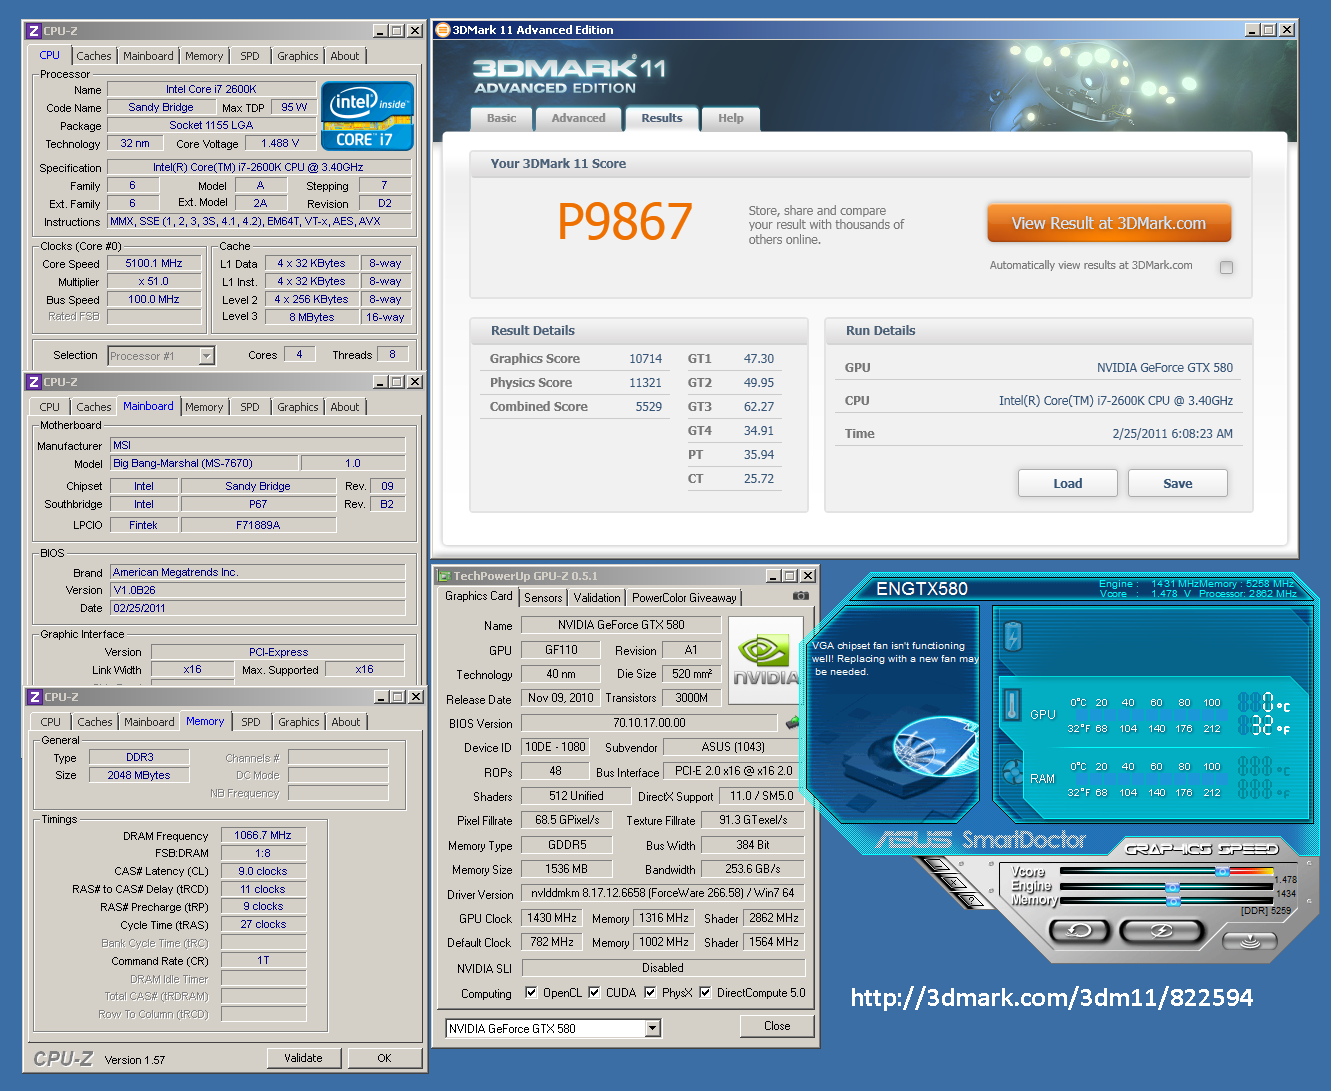The width and height of the screenshot is (1331, 1091).
Task: Click the motherboard model Big Bang-Marshal field
Action: point(204,463)
